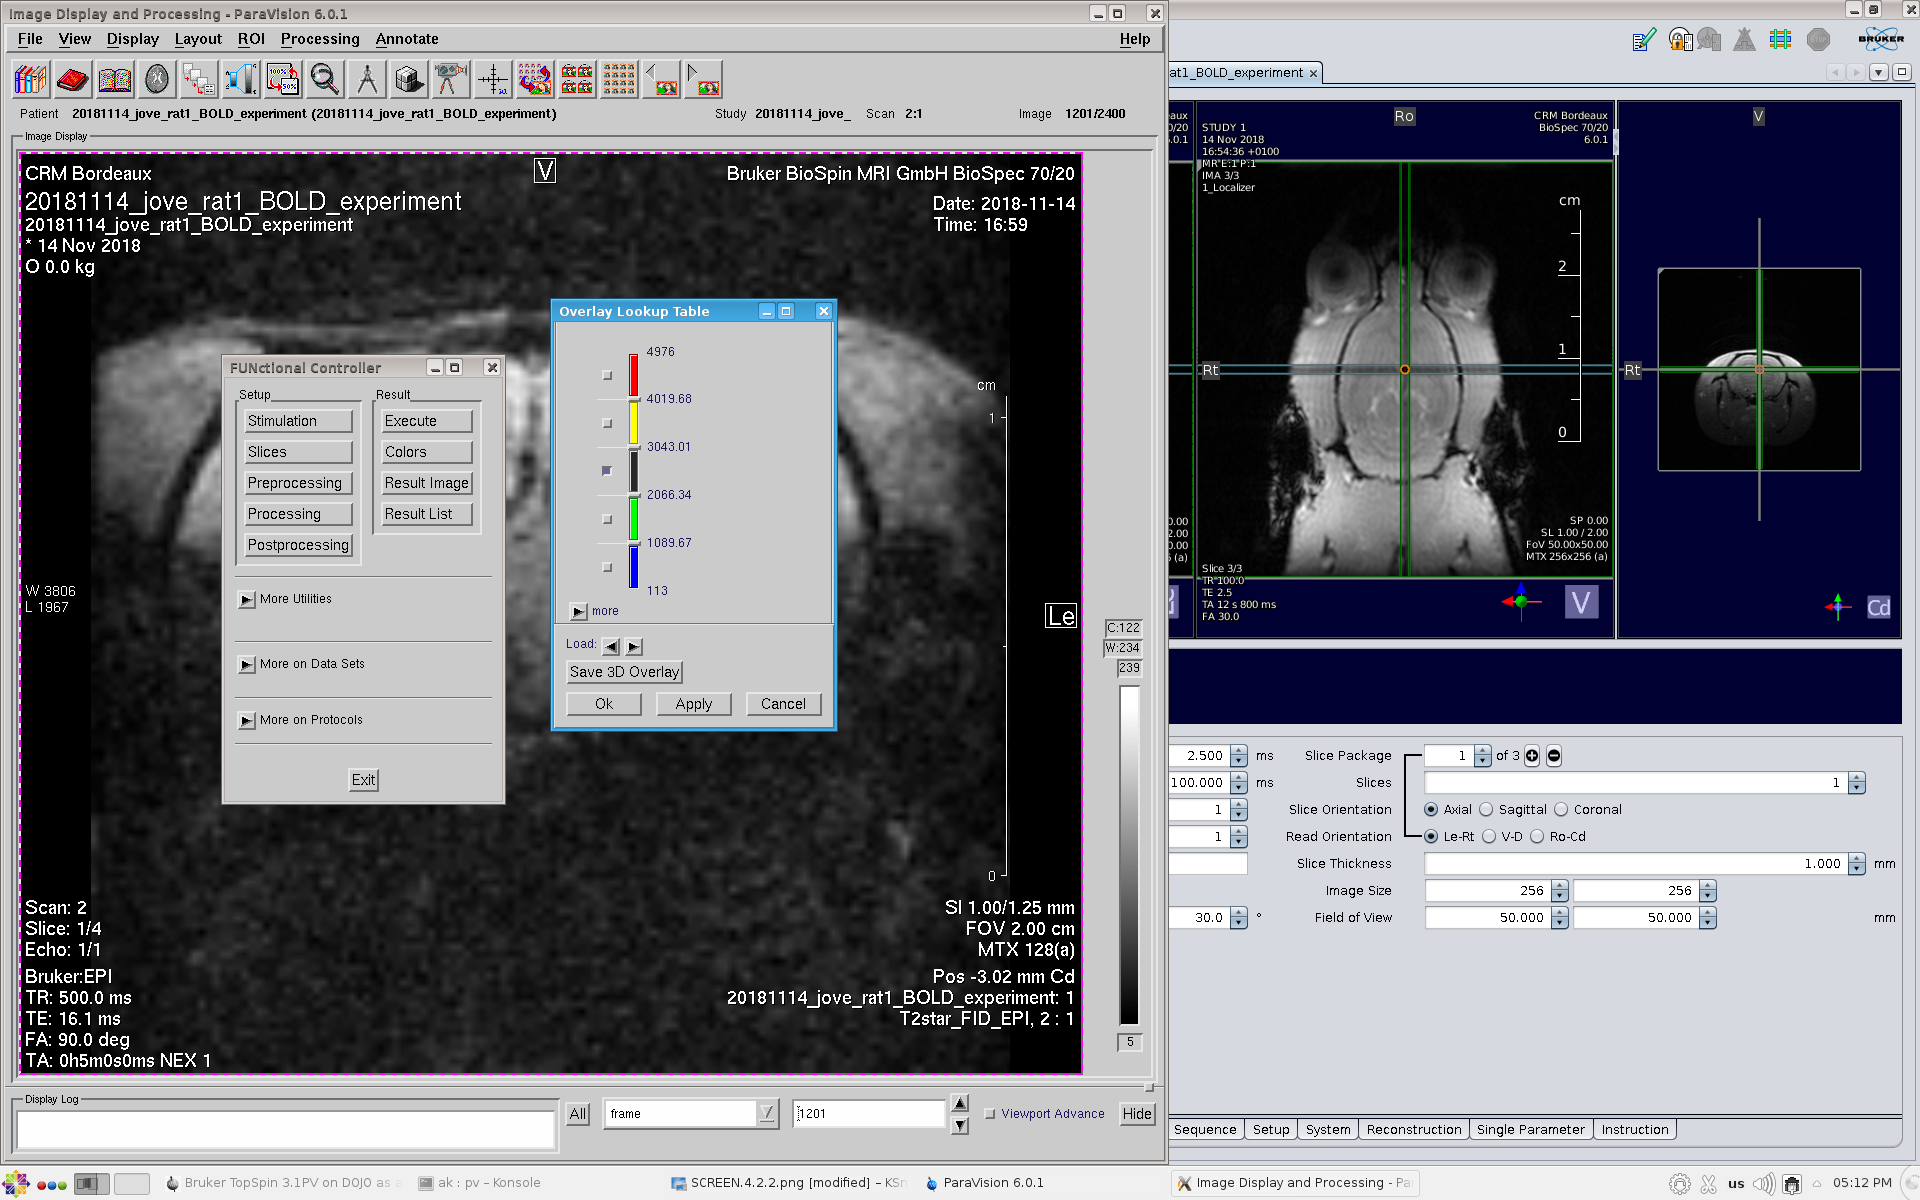The width and height of the screenshot is (1920, 1200).
Task: Click the next image arrow icon
Action: click(703, 79)
